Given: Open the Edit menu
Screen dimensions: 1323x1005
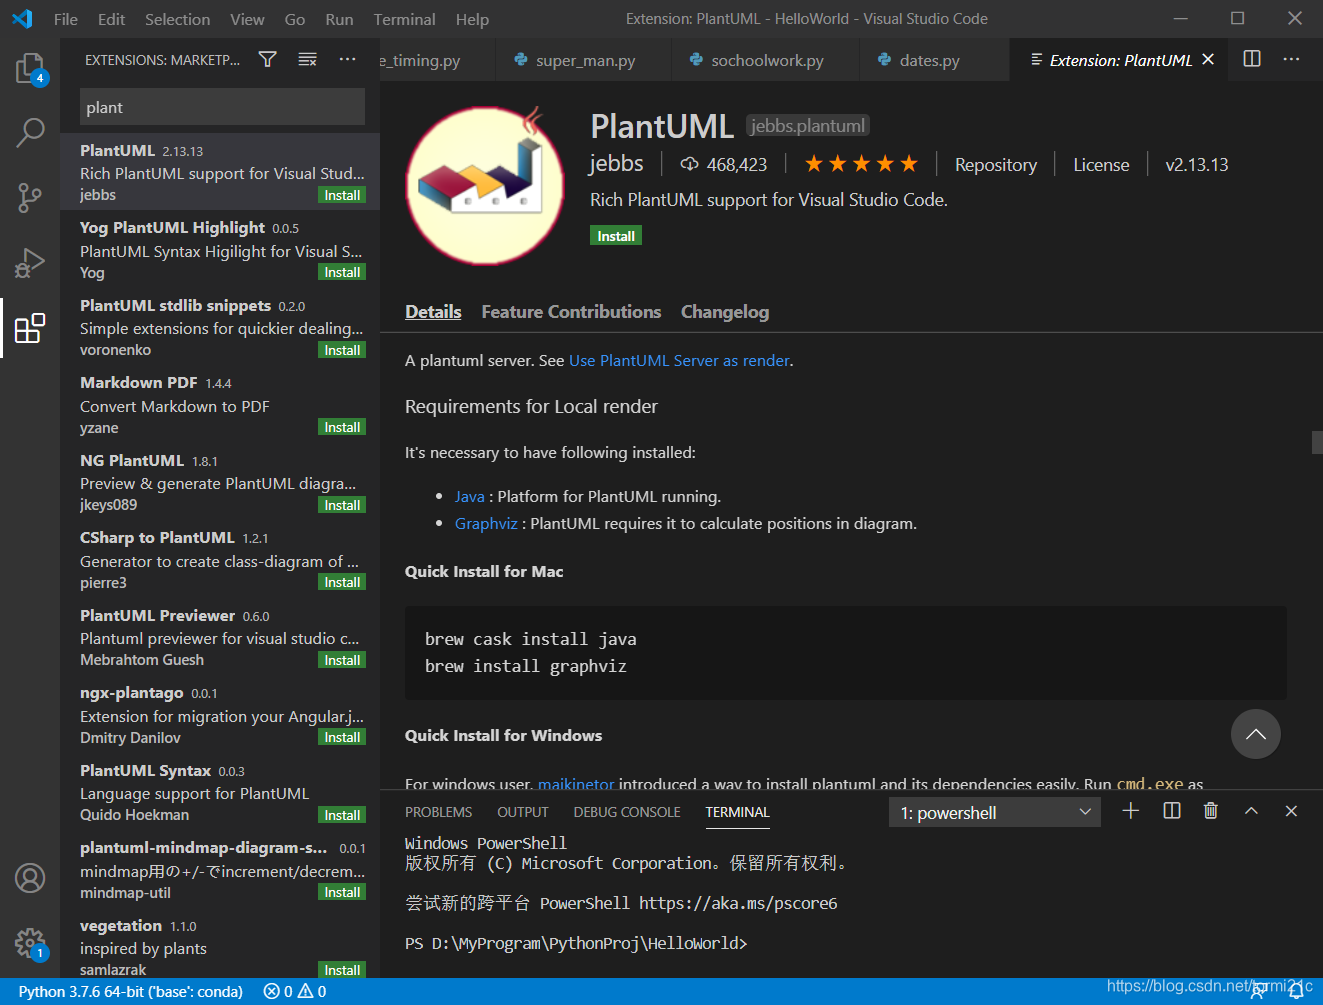Looking at the screenshot, I should click(112, 19).
